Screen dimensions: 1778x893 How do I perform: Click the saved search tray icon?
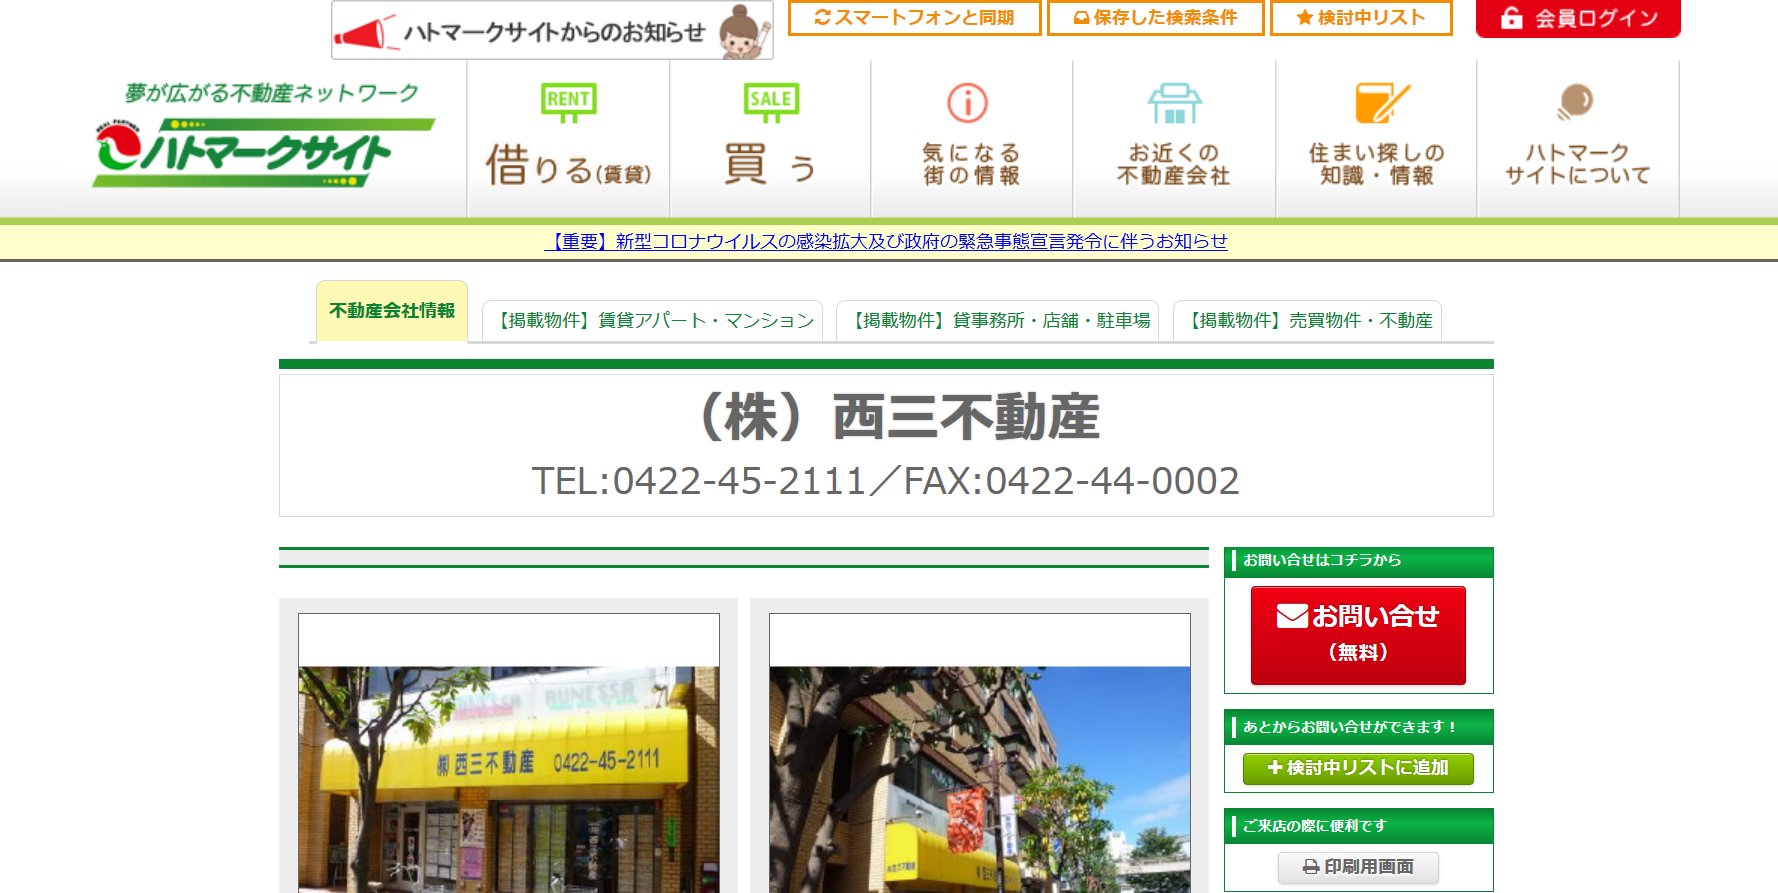1081,18
